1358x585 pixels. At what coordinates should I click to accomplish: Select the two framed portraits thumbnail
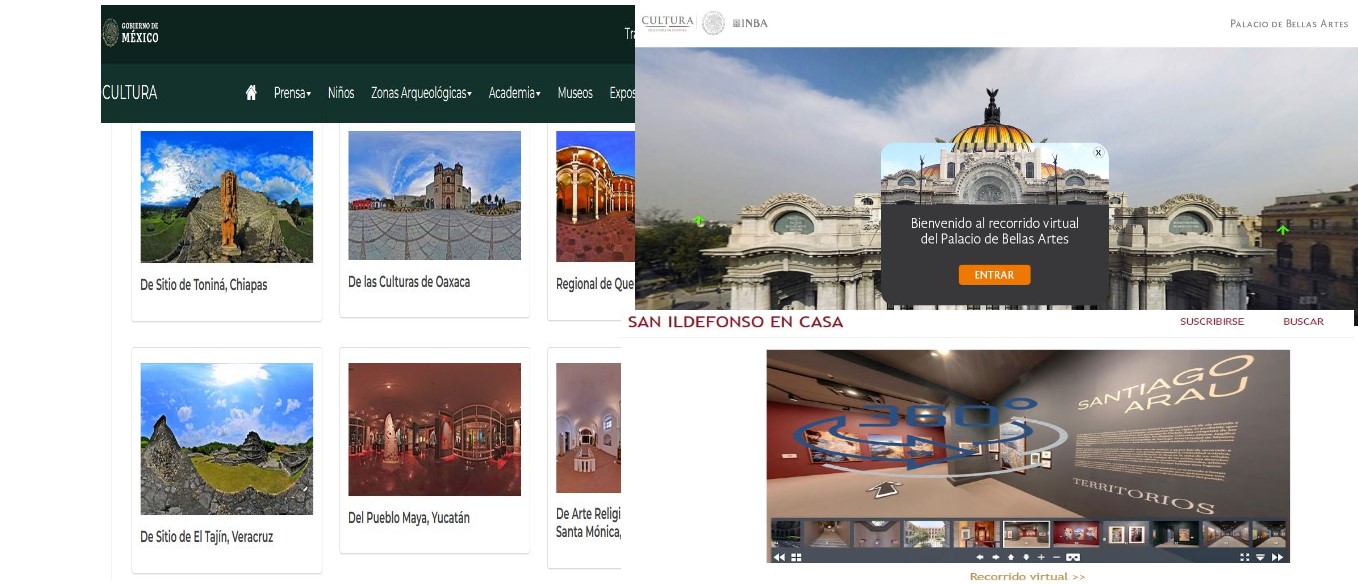click(1125, 534)
